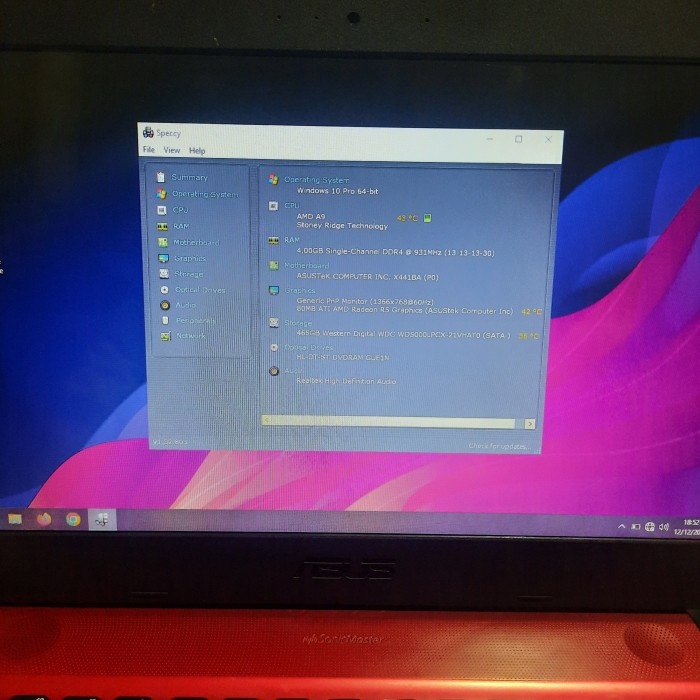Image resolution: width=700 pixels, height=700 pixels.
Task: Click the scrollbar left arrow button
Action: coord(267,420)
